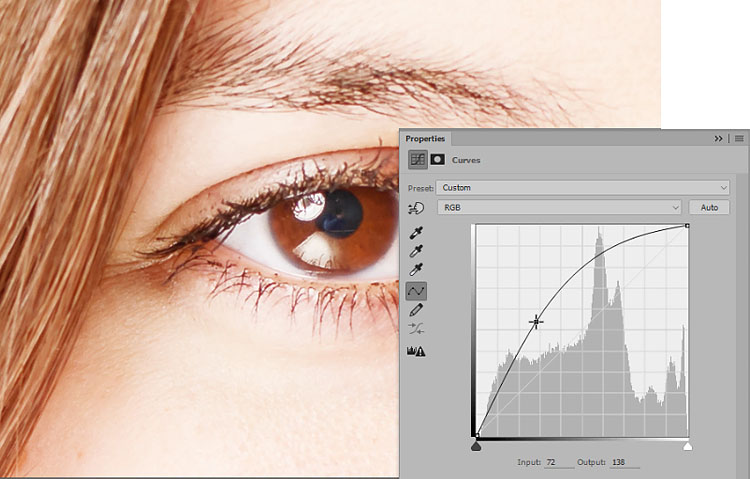Pick the black point eyedropper
750x479 pixels.
[x=416, y=233]
